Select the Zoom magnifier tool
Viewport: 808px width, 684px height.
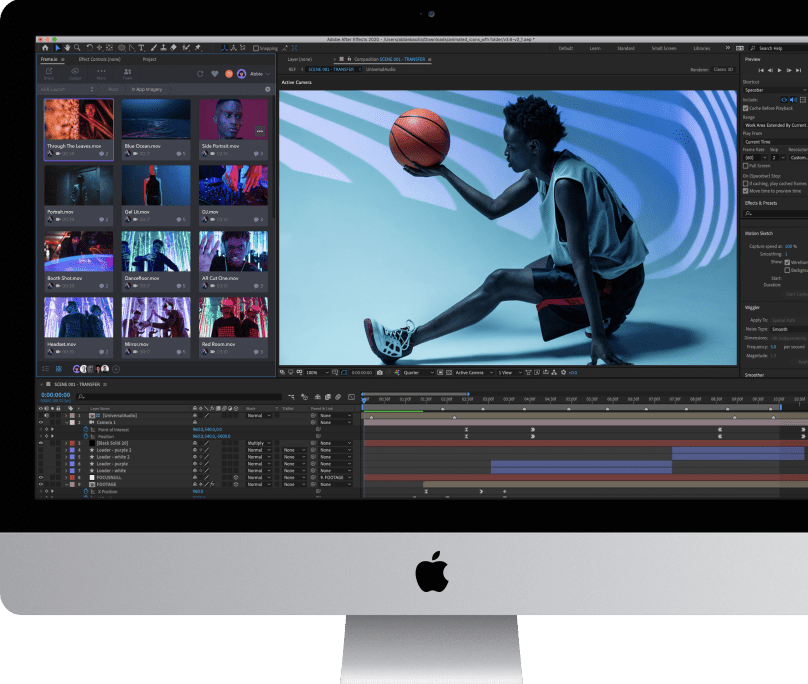click(x=77, y=48)
